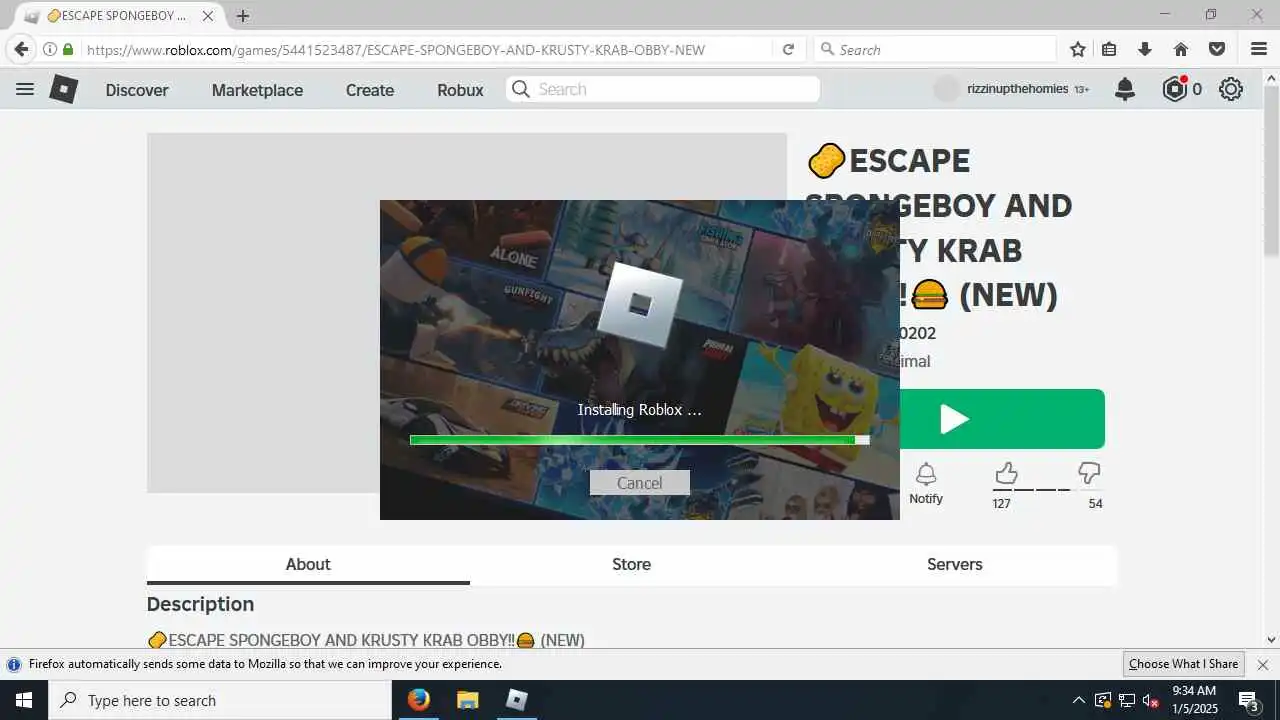Viewport: 1280px width, 720px height.
Task: Open Roblox settings gear
Action: coord(1231,89)
